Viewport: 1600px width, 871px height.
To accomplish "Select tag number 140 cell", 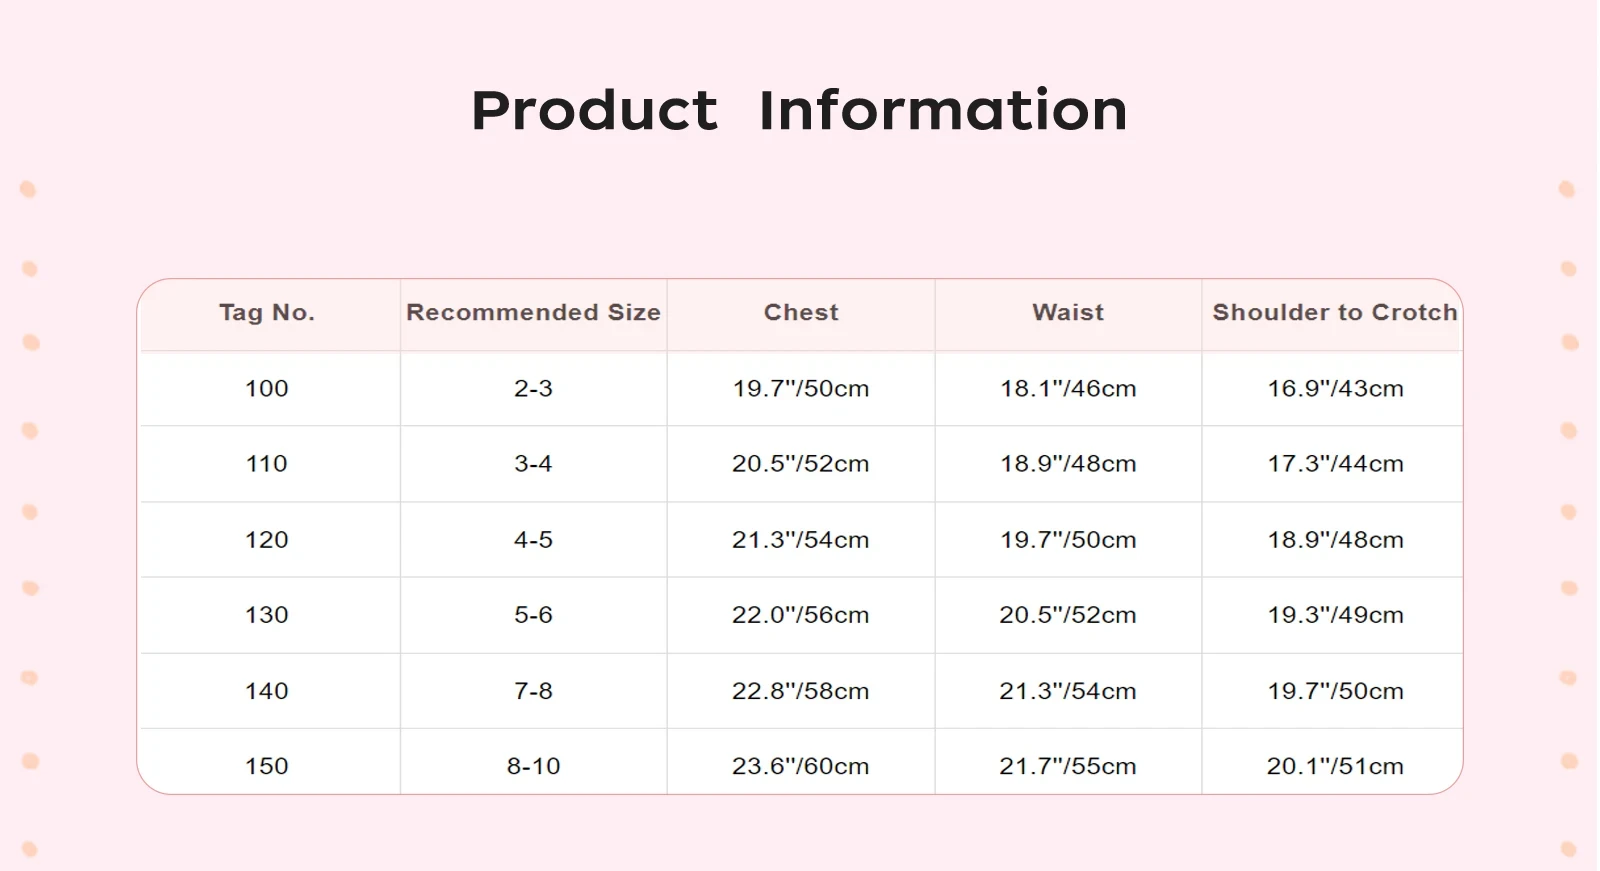I will click(267, 691).
